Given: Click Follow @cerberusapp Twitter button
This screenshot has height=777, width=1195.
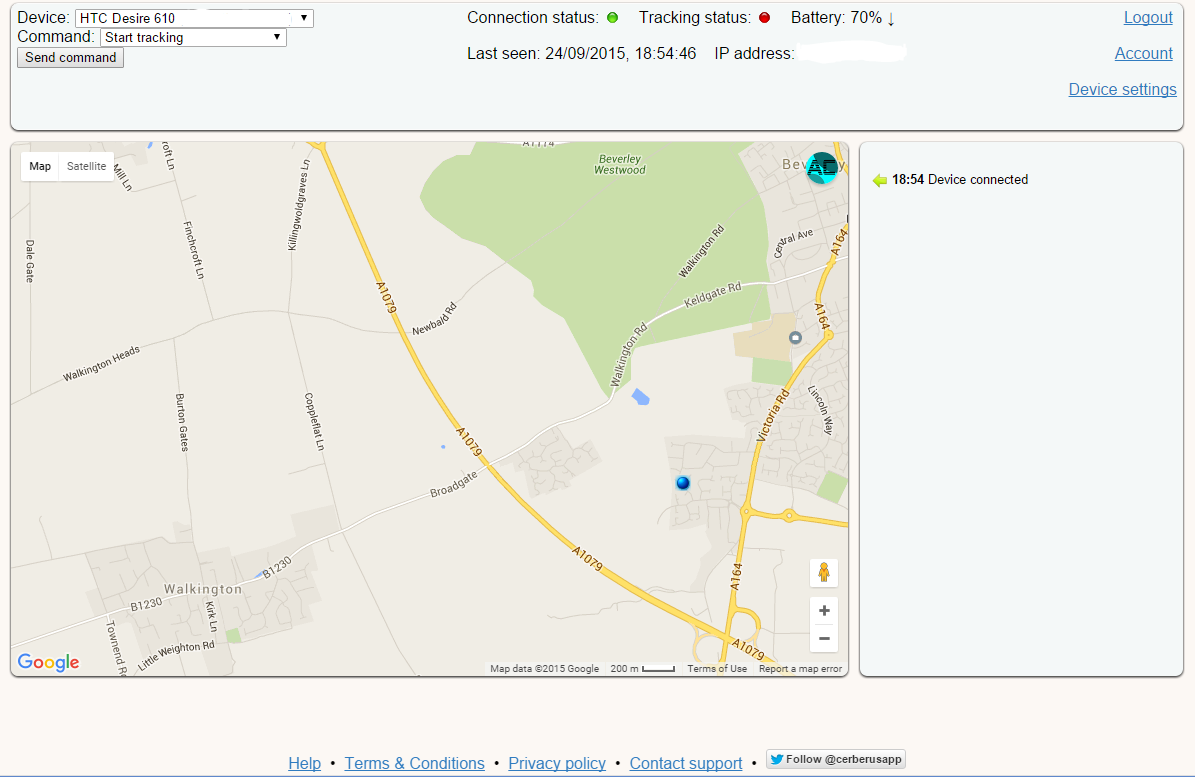Looking at the screenshot, I should pos(835,759).
